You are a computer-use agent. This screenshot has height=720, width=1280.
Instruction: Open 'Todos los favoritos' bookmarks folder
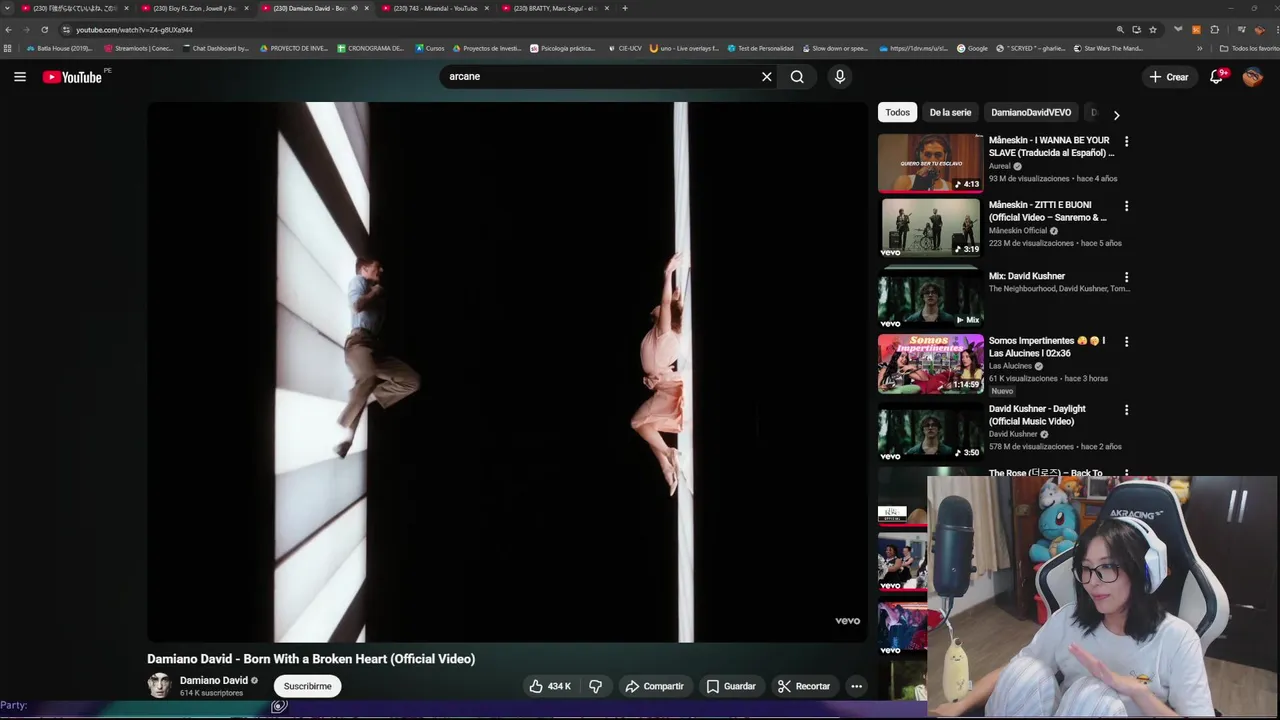click(x=1249, y=48)
